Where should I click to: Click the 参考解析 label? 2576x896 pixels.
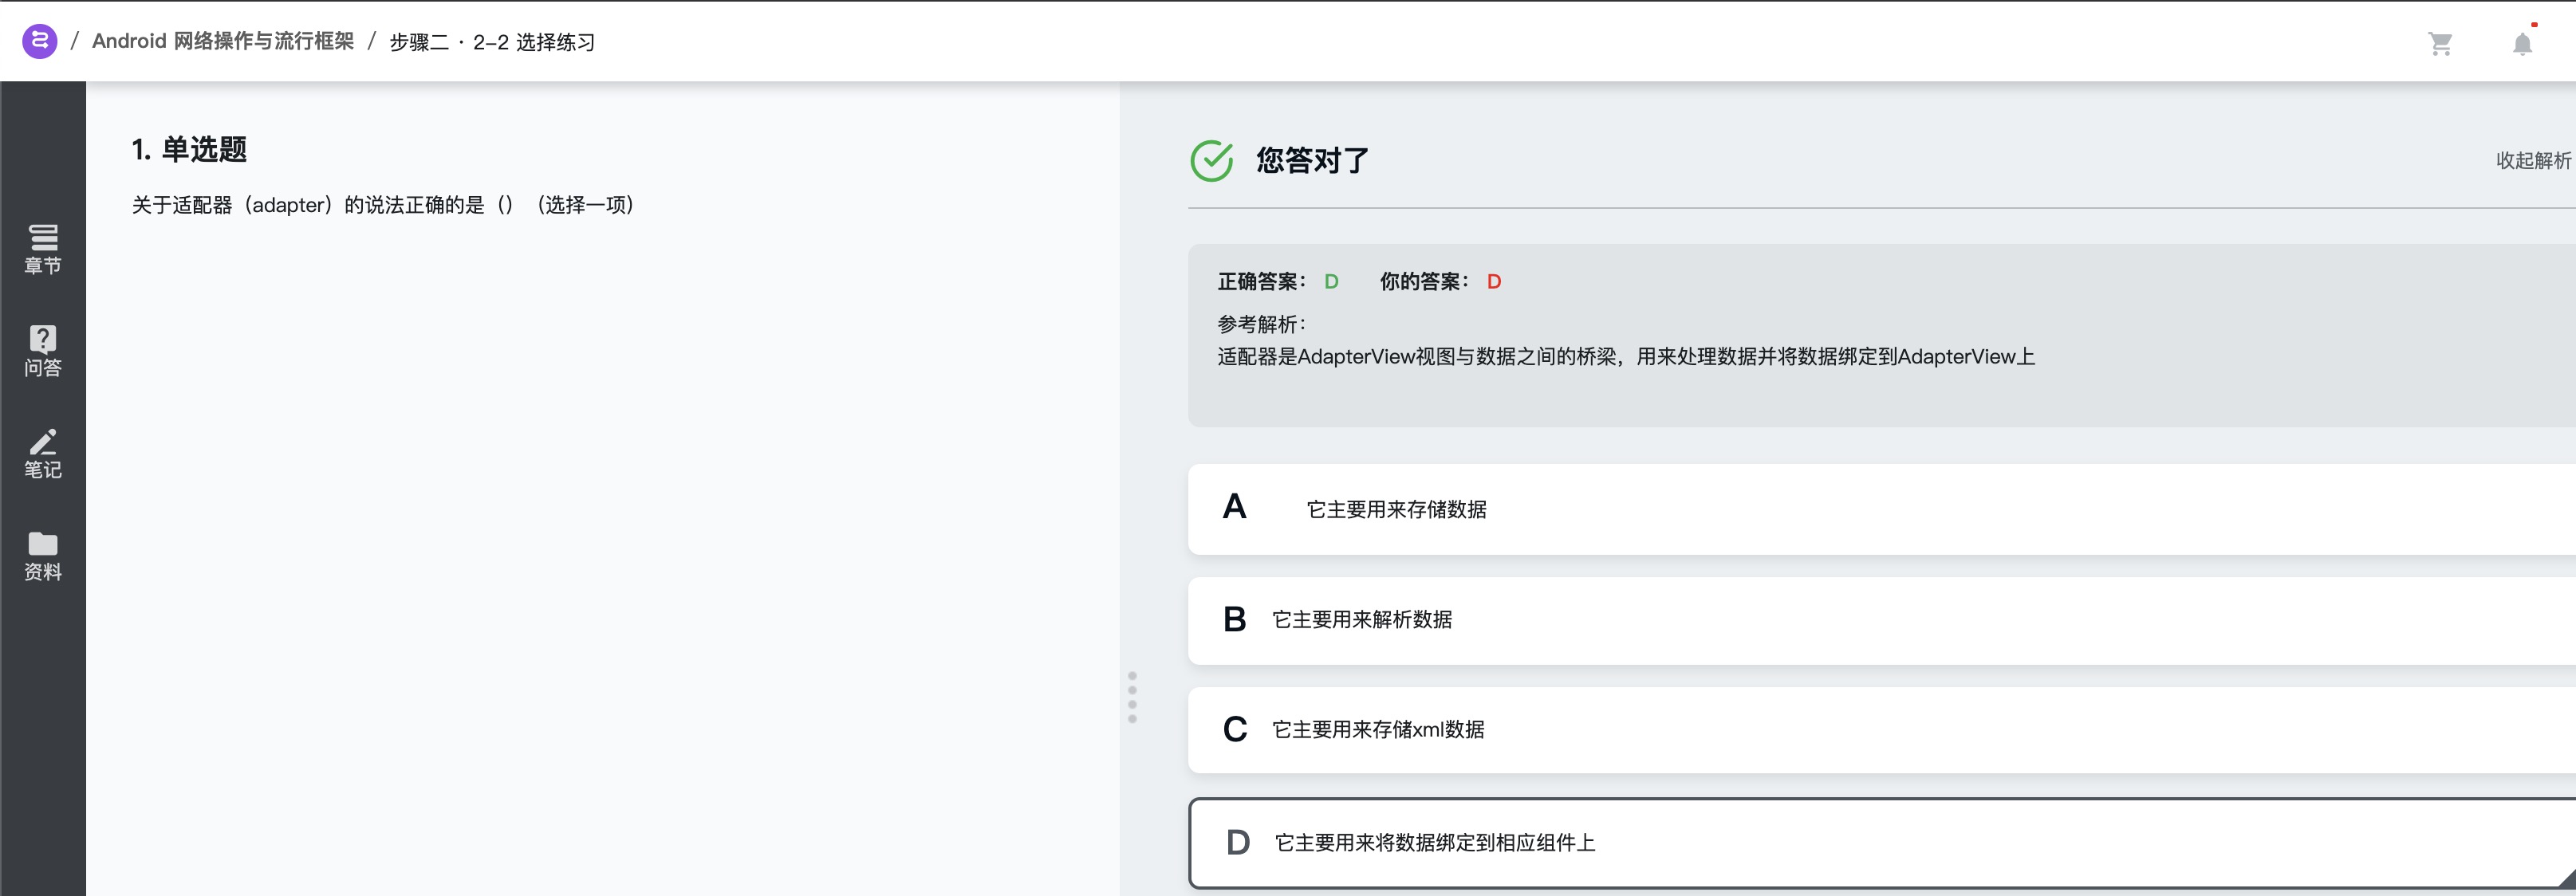[x=1261, y=324]
